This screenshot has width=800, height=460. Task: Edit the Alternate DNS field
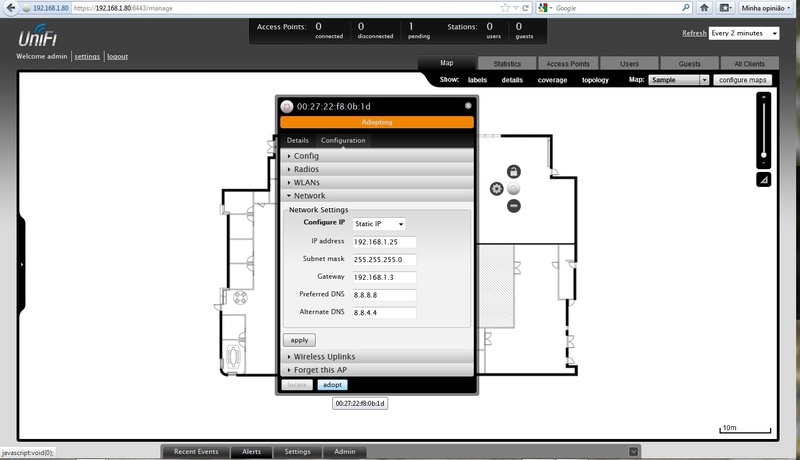[x=384, y=313]
